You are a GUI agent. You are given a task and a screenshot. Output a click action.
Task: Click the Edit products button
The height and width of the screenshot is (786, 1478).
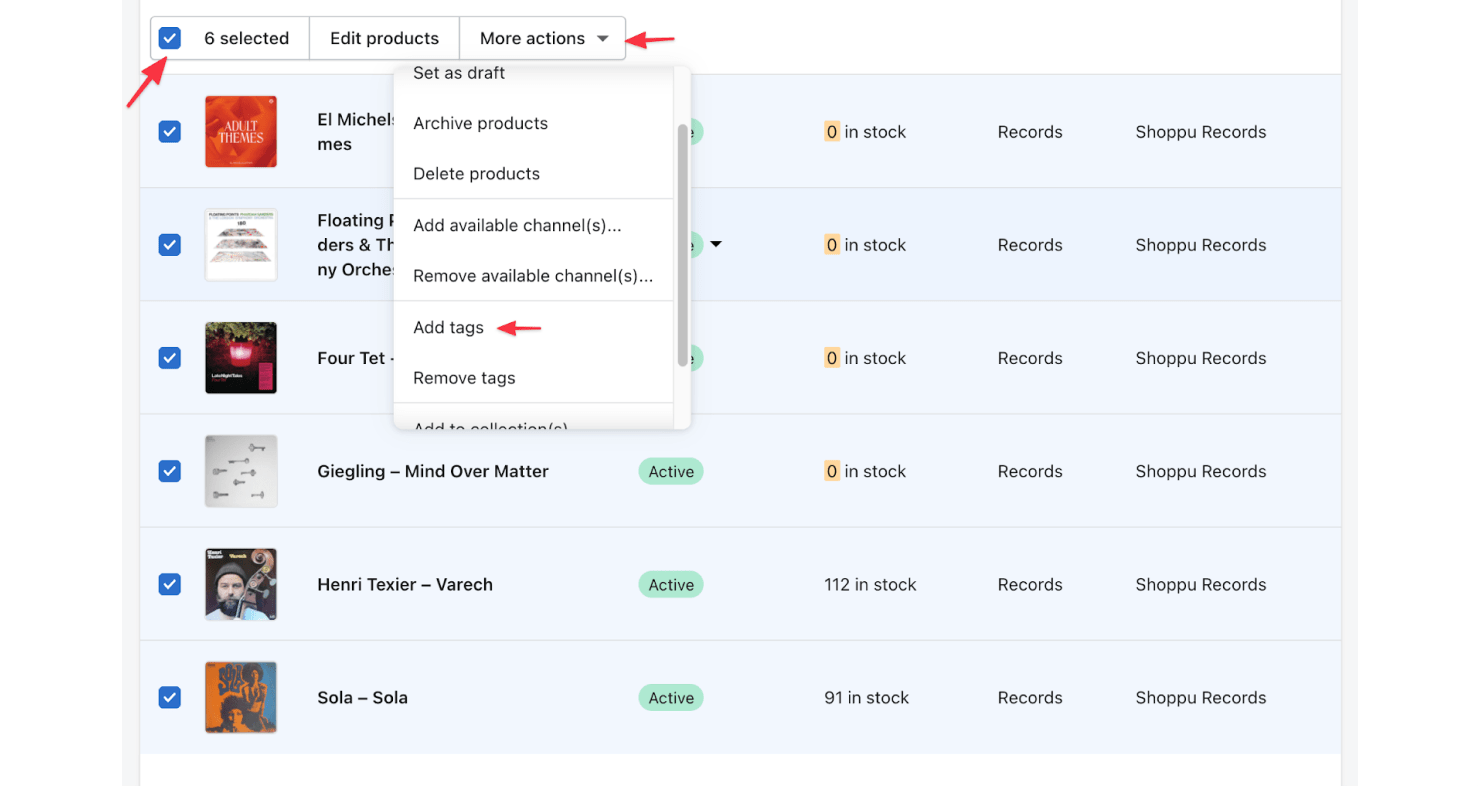point(384,38)
